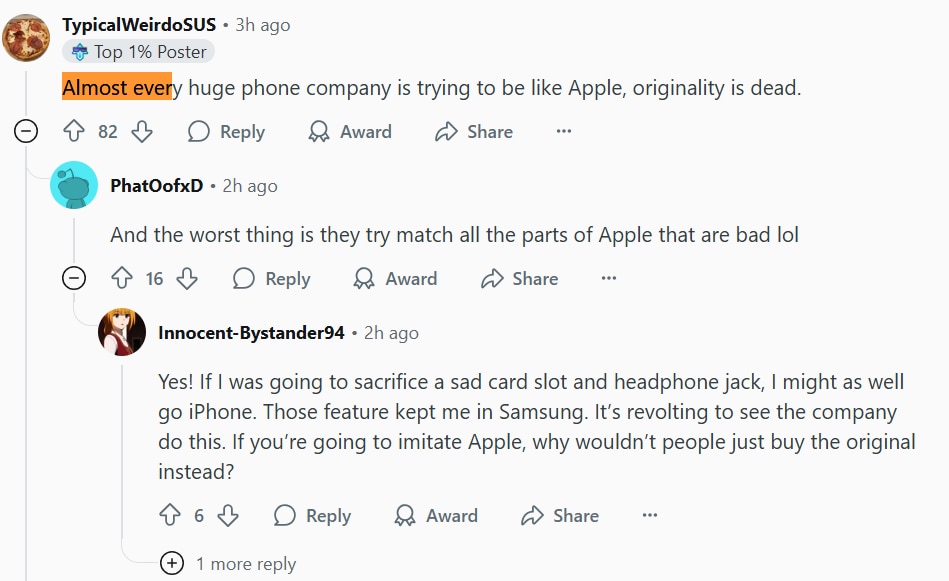Click TypicalWeirdoSUS's pizza avatar

(27, 38)
